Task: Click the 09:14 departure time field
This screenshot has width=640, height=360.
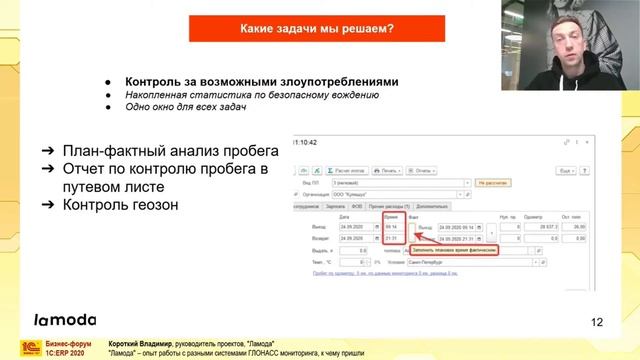Action: (394, 227)
